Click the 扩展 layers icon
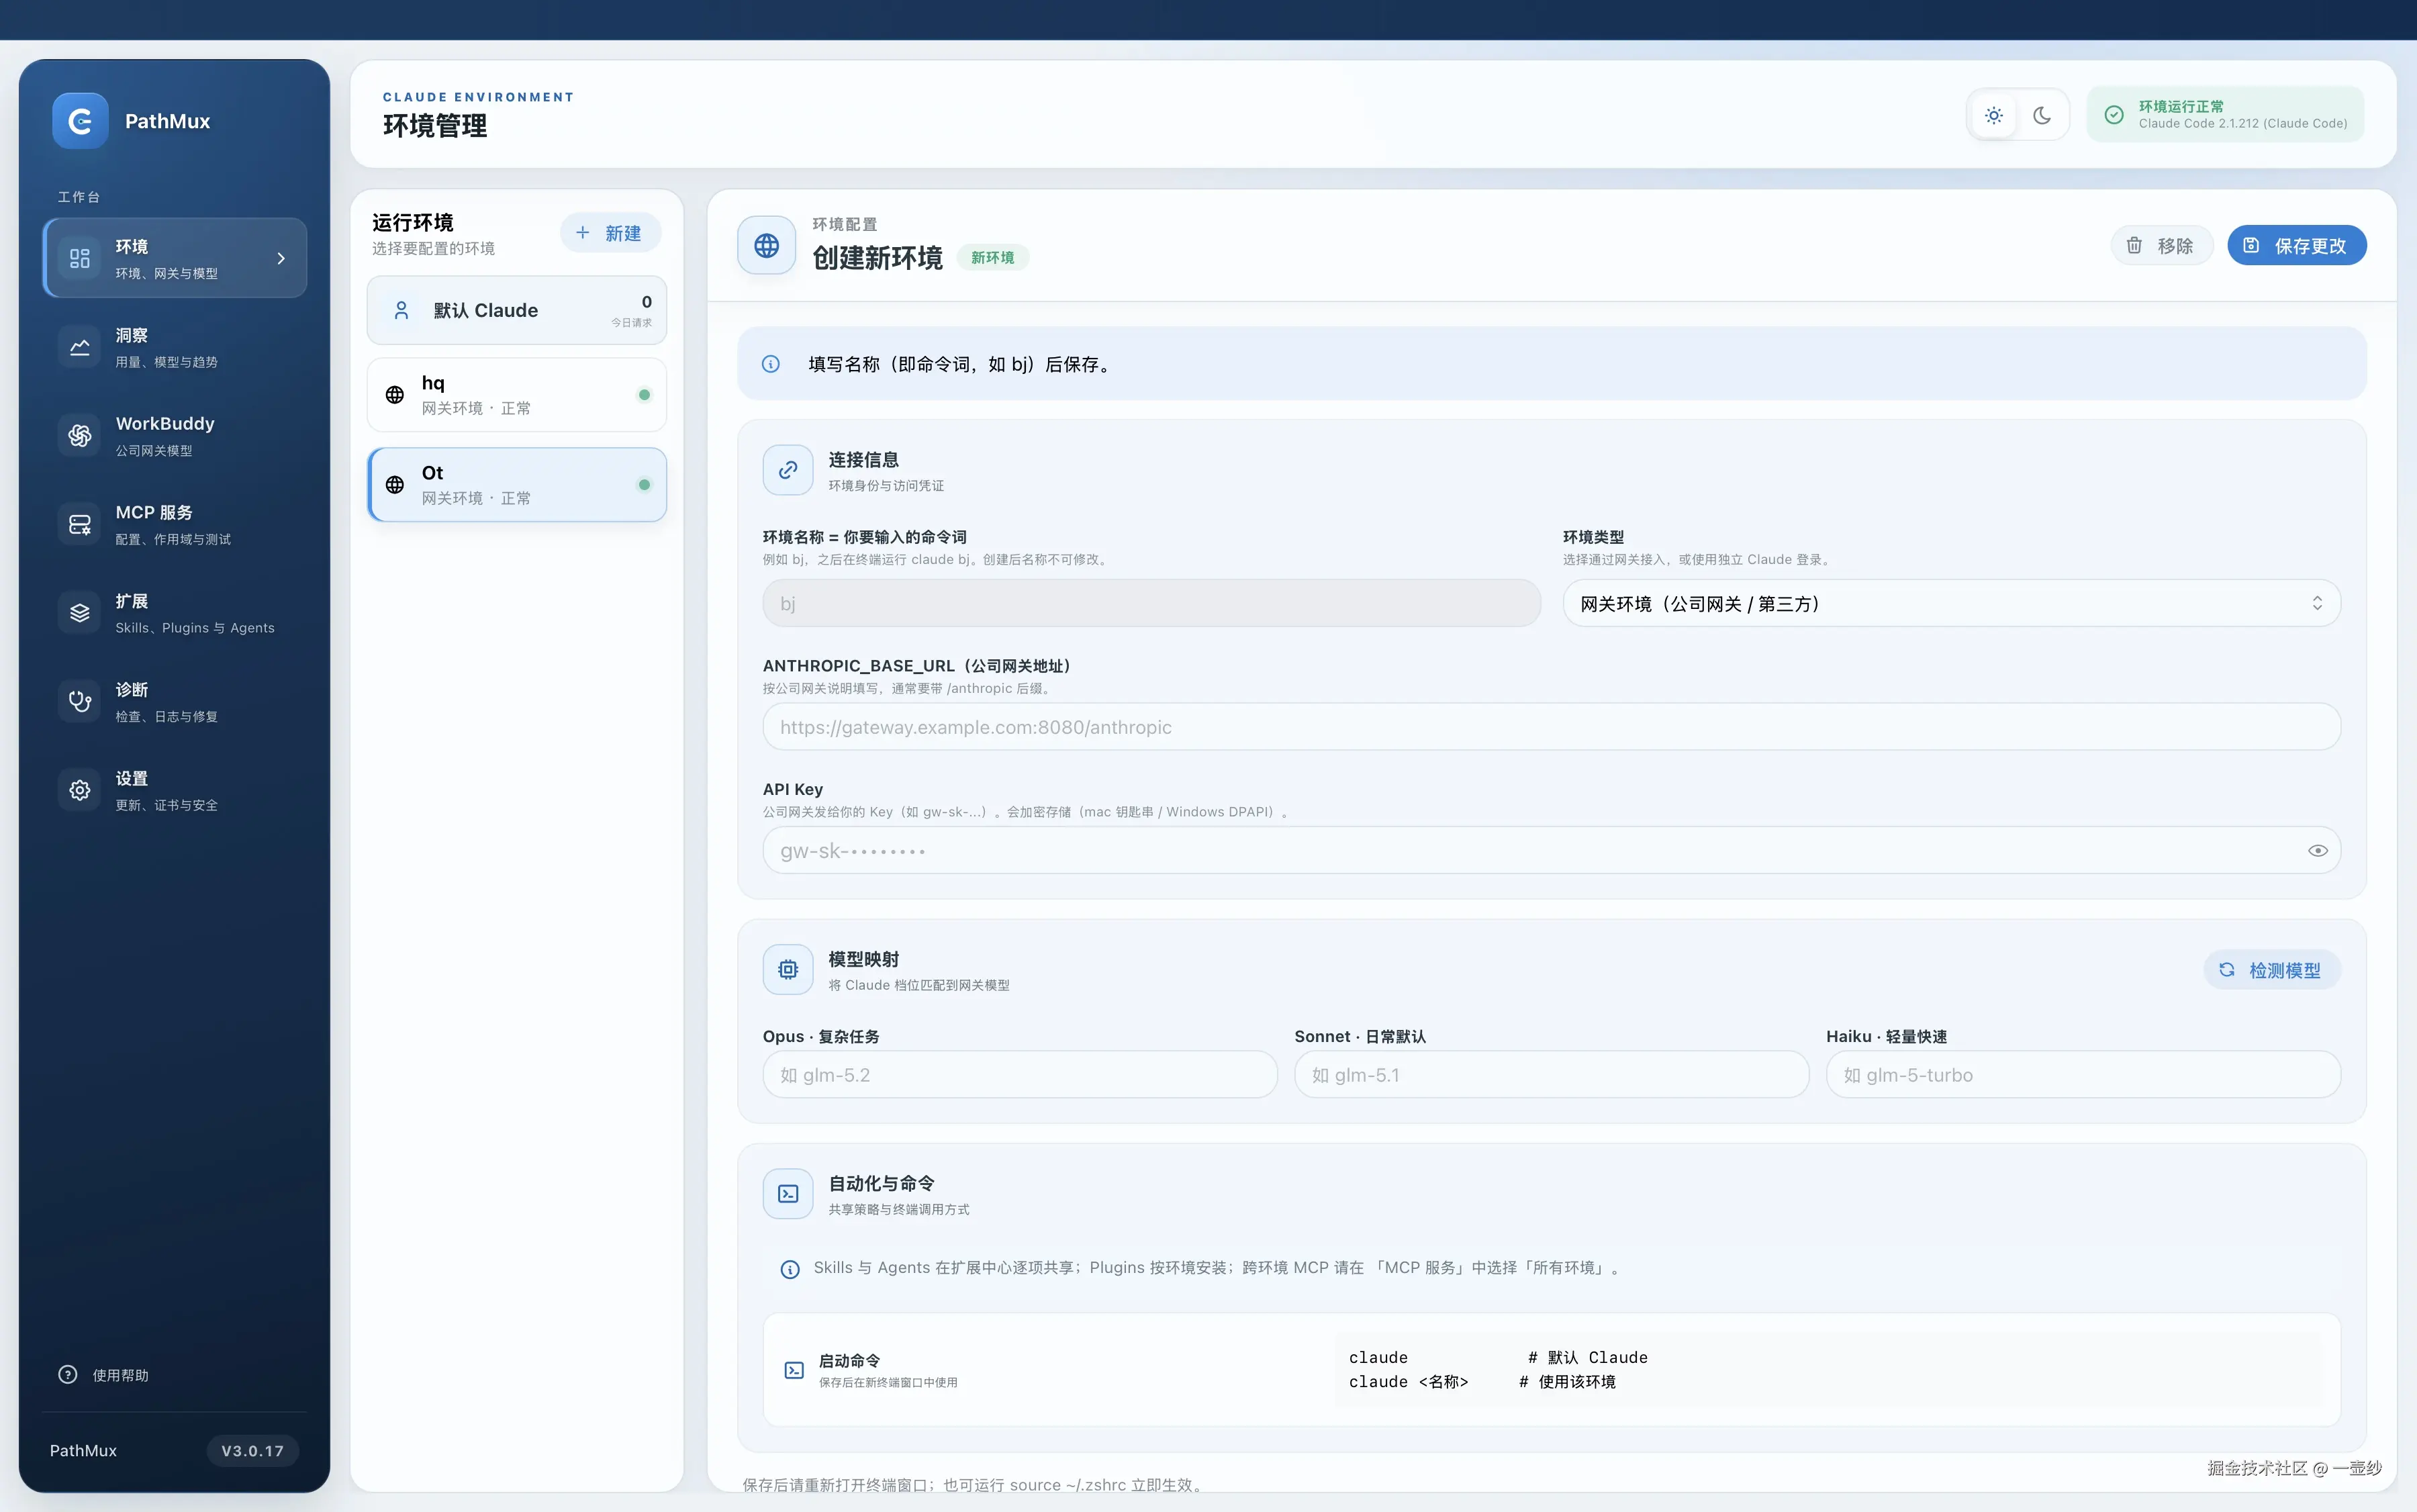2417x1512 pixels. [x=80, y=613]
